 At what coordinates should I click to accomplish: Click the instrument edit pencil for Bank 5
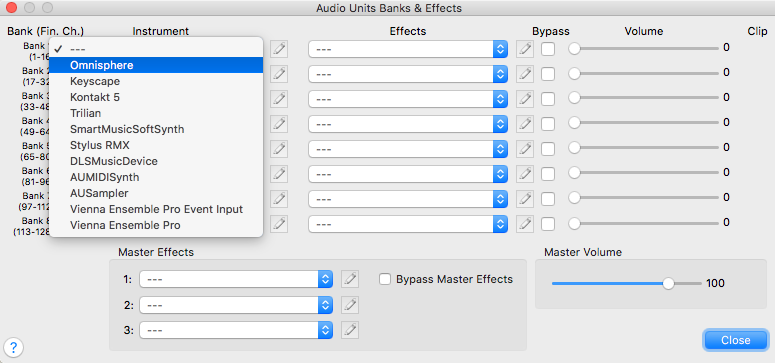(x=279, y=148)
